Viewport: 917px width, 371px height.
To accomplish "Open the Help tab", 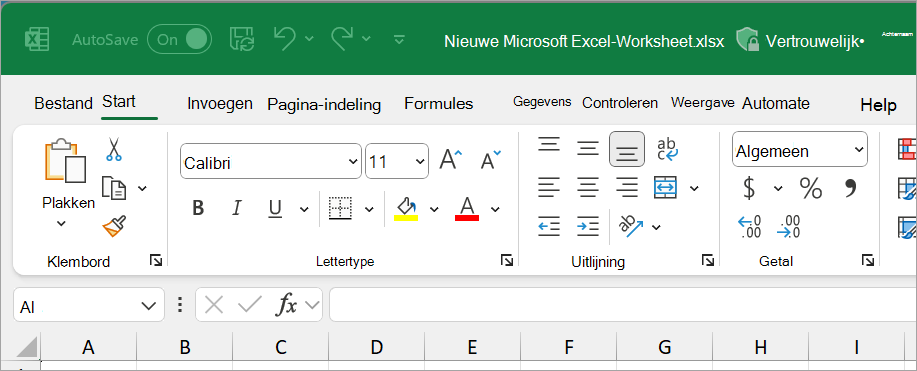I will pos(878,105).
